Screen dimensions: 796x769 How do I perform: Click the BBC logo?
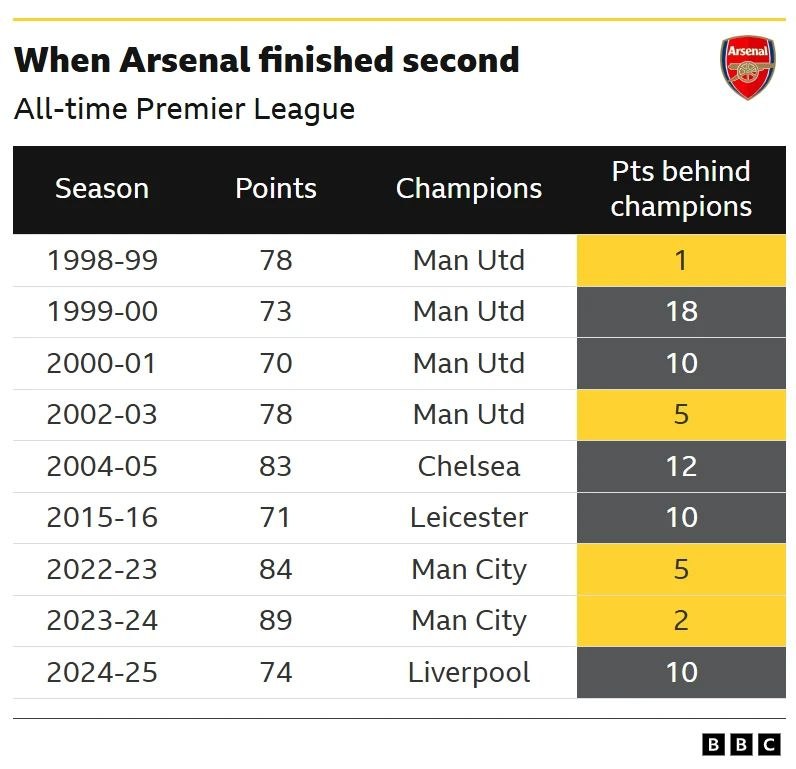tap(741, 744)
